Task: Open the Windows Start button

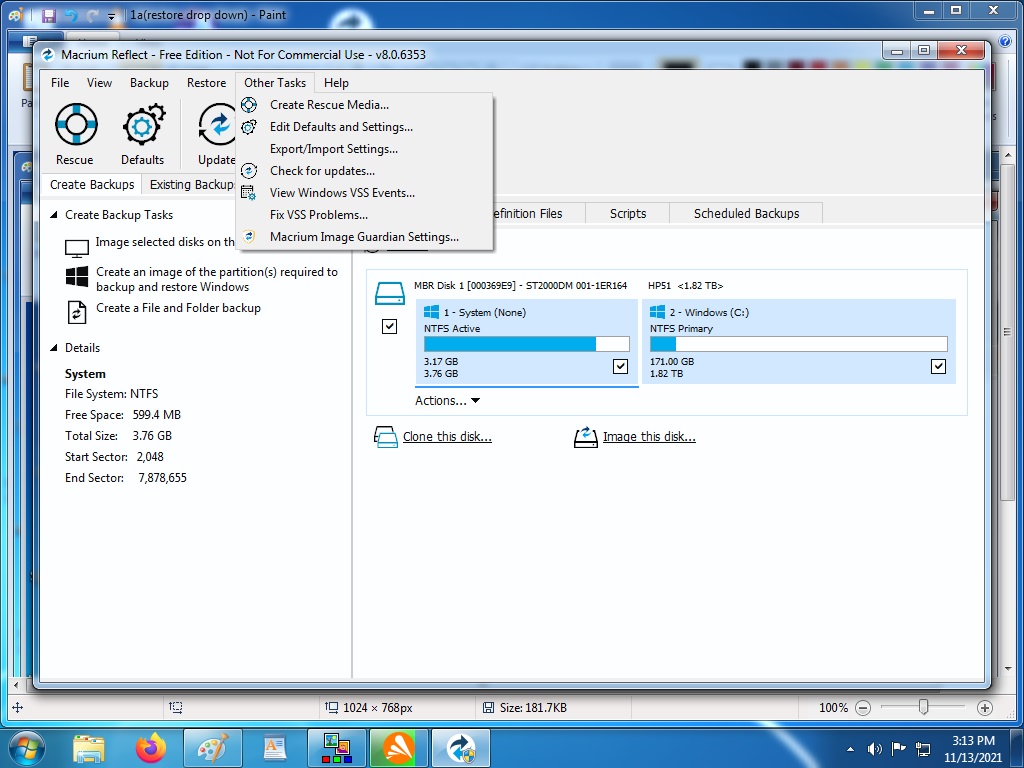Action: pyautogui.click(x=27, y=748)
